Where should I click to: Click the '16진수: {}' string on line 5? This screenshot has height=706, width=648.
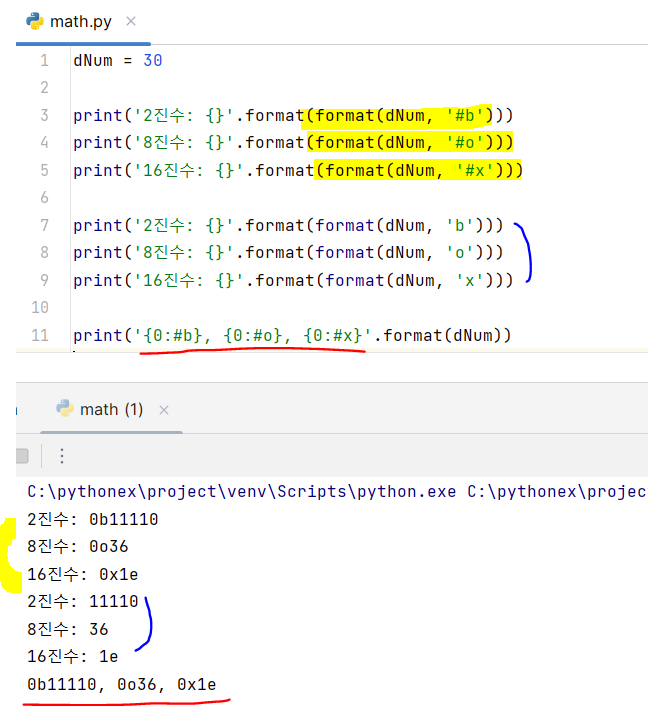[x=189, y=171]
